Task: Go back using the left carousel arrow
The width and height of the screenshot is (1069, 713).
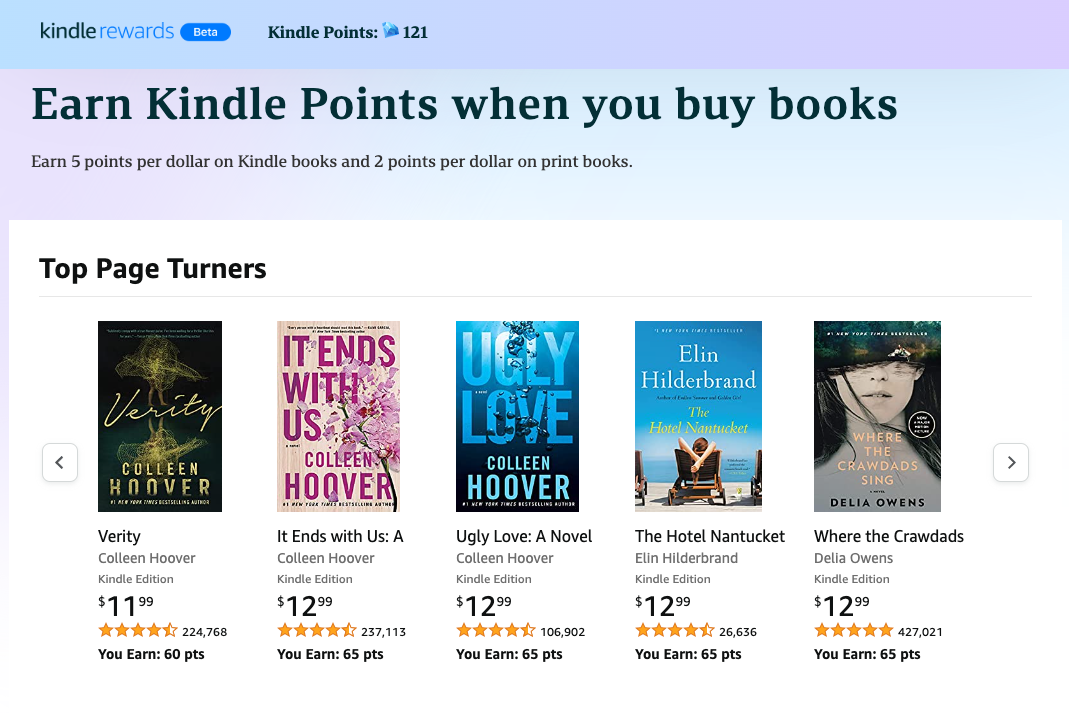Action: [60, 462]
